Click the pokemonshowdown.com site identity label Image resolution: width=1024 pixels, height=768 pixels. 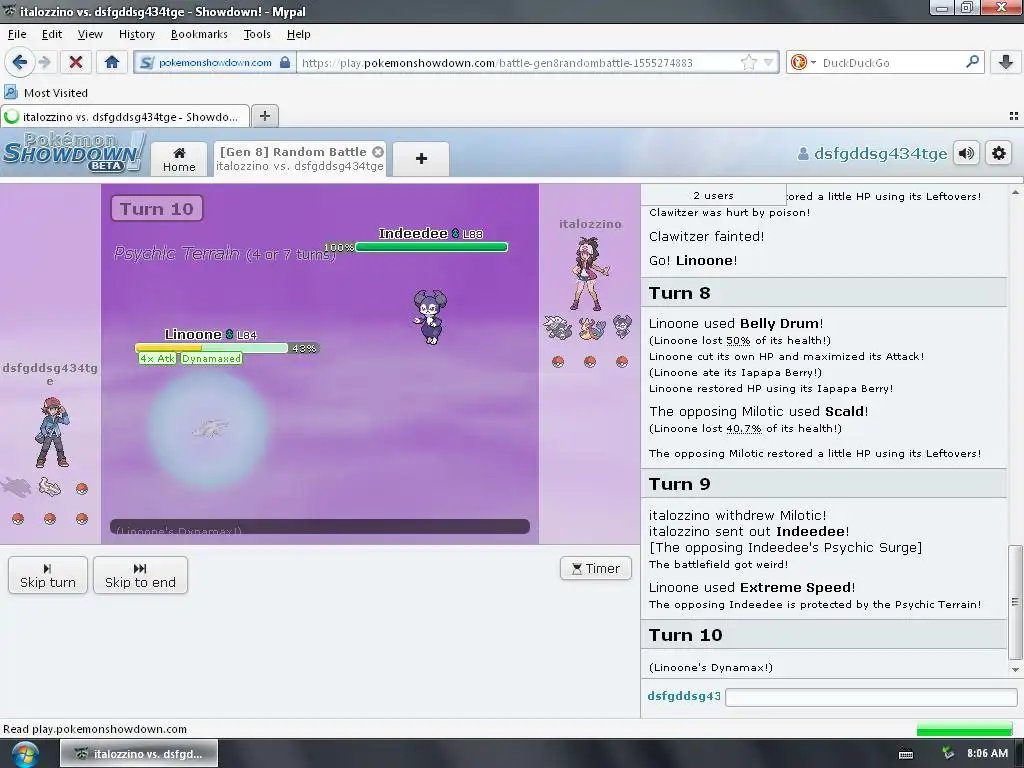click(x=215, y=63)
